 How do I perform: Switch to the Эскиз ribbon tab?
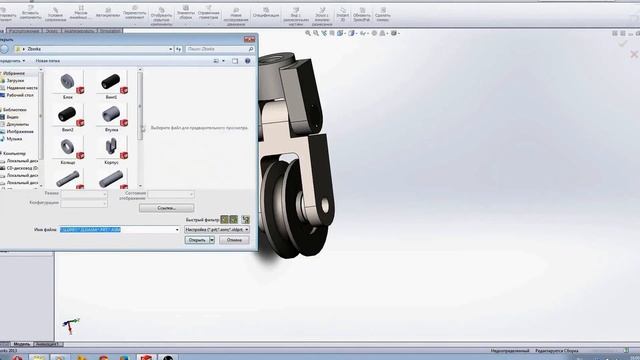point(51,31)
